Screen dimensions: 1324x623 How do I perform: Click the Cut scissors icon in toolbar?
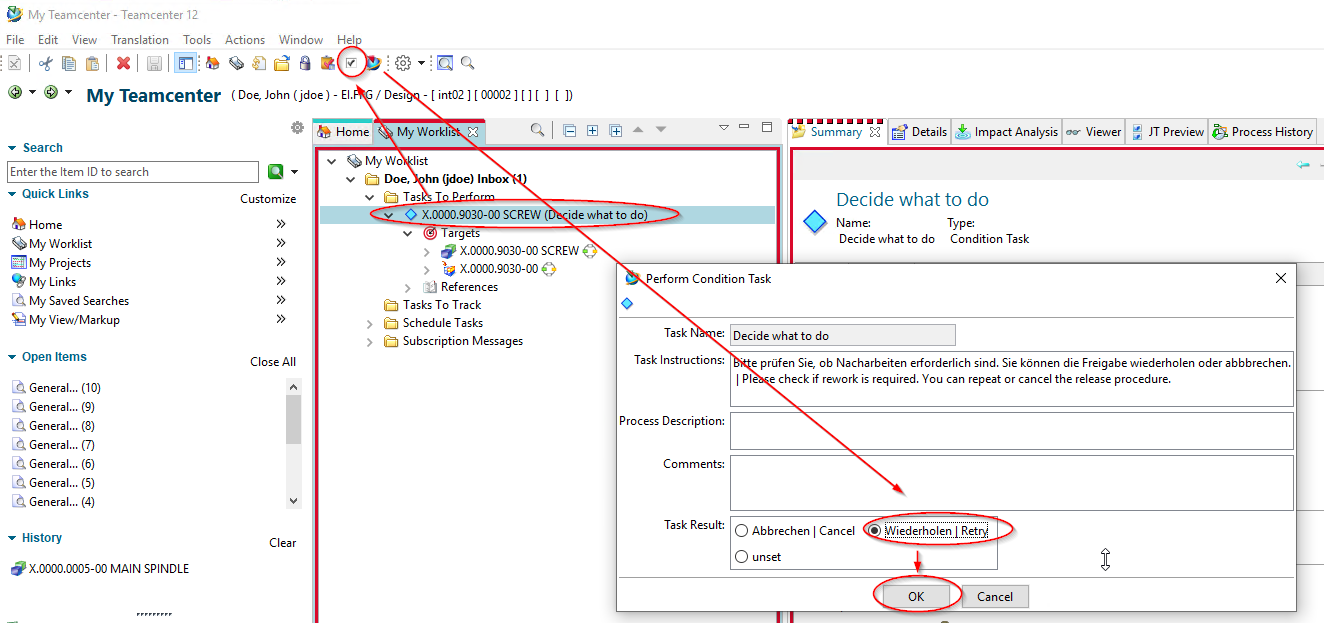(45, 63)
